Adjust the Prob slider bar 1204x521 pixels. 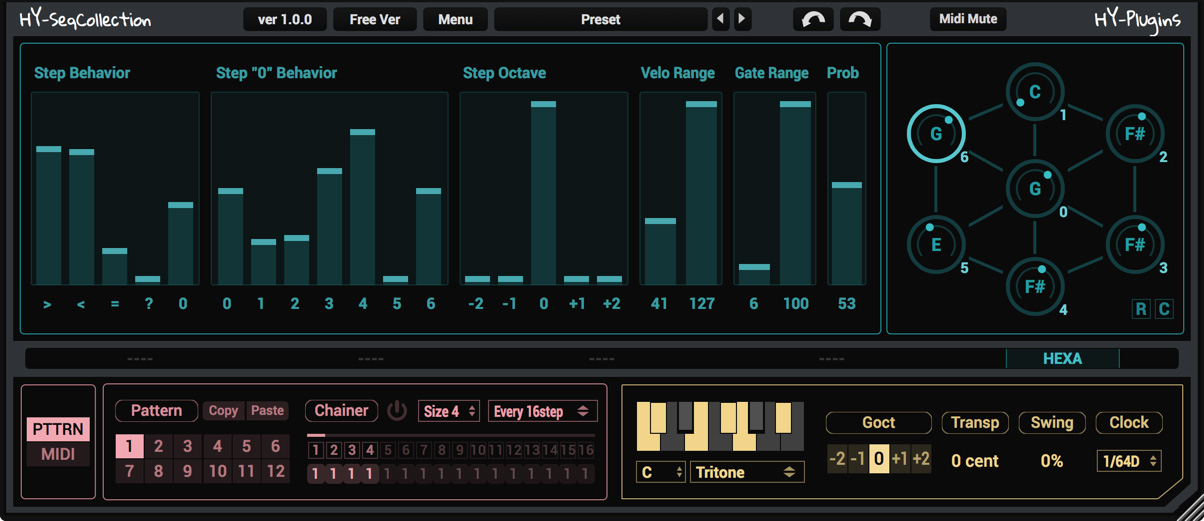tap(846, 188)
